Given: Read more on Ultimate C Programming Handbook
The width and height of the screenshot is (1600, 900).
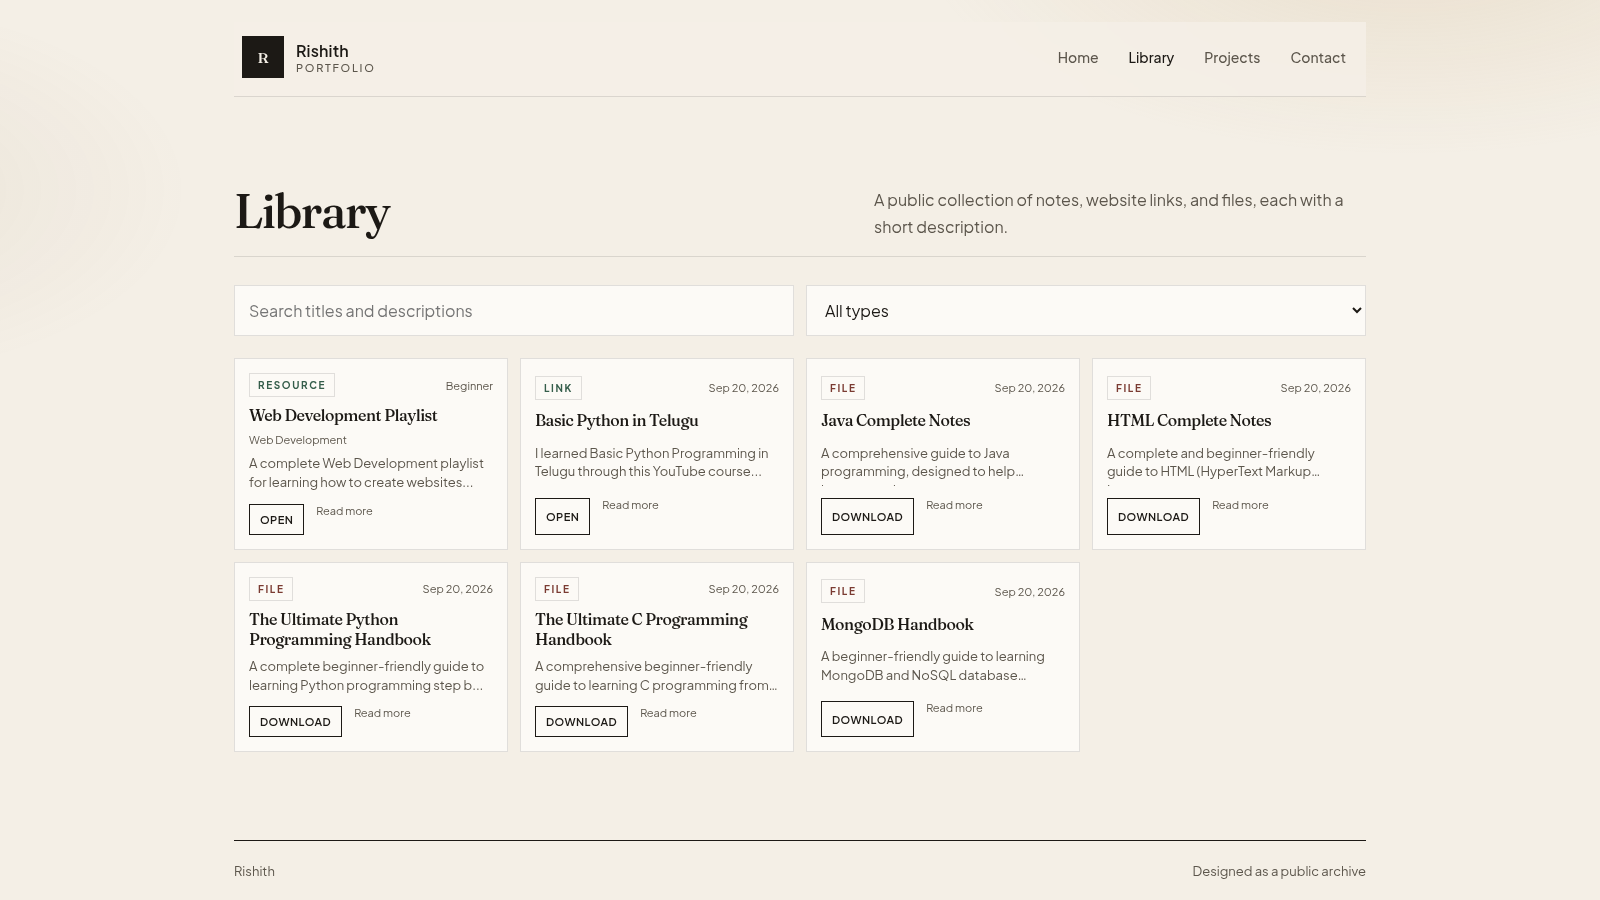Looking at the screenshot, I should [668, 713].
